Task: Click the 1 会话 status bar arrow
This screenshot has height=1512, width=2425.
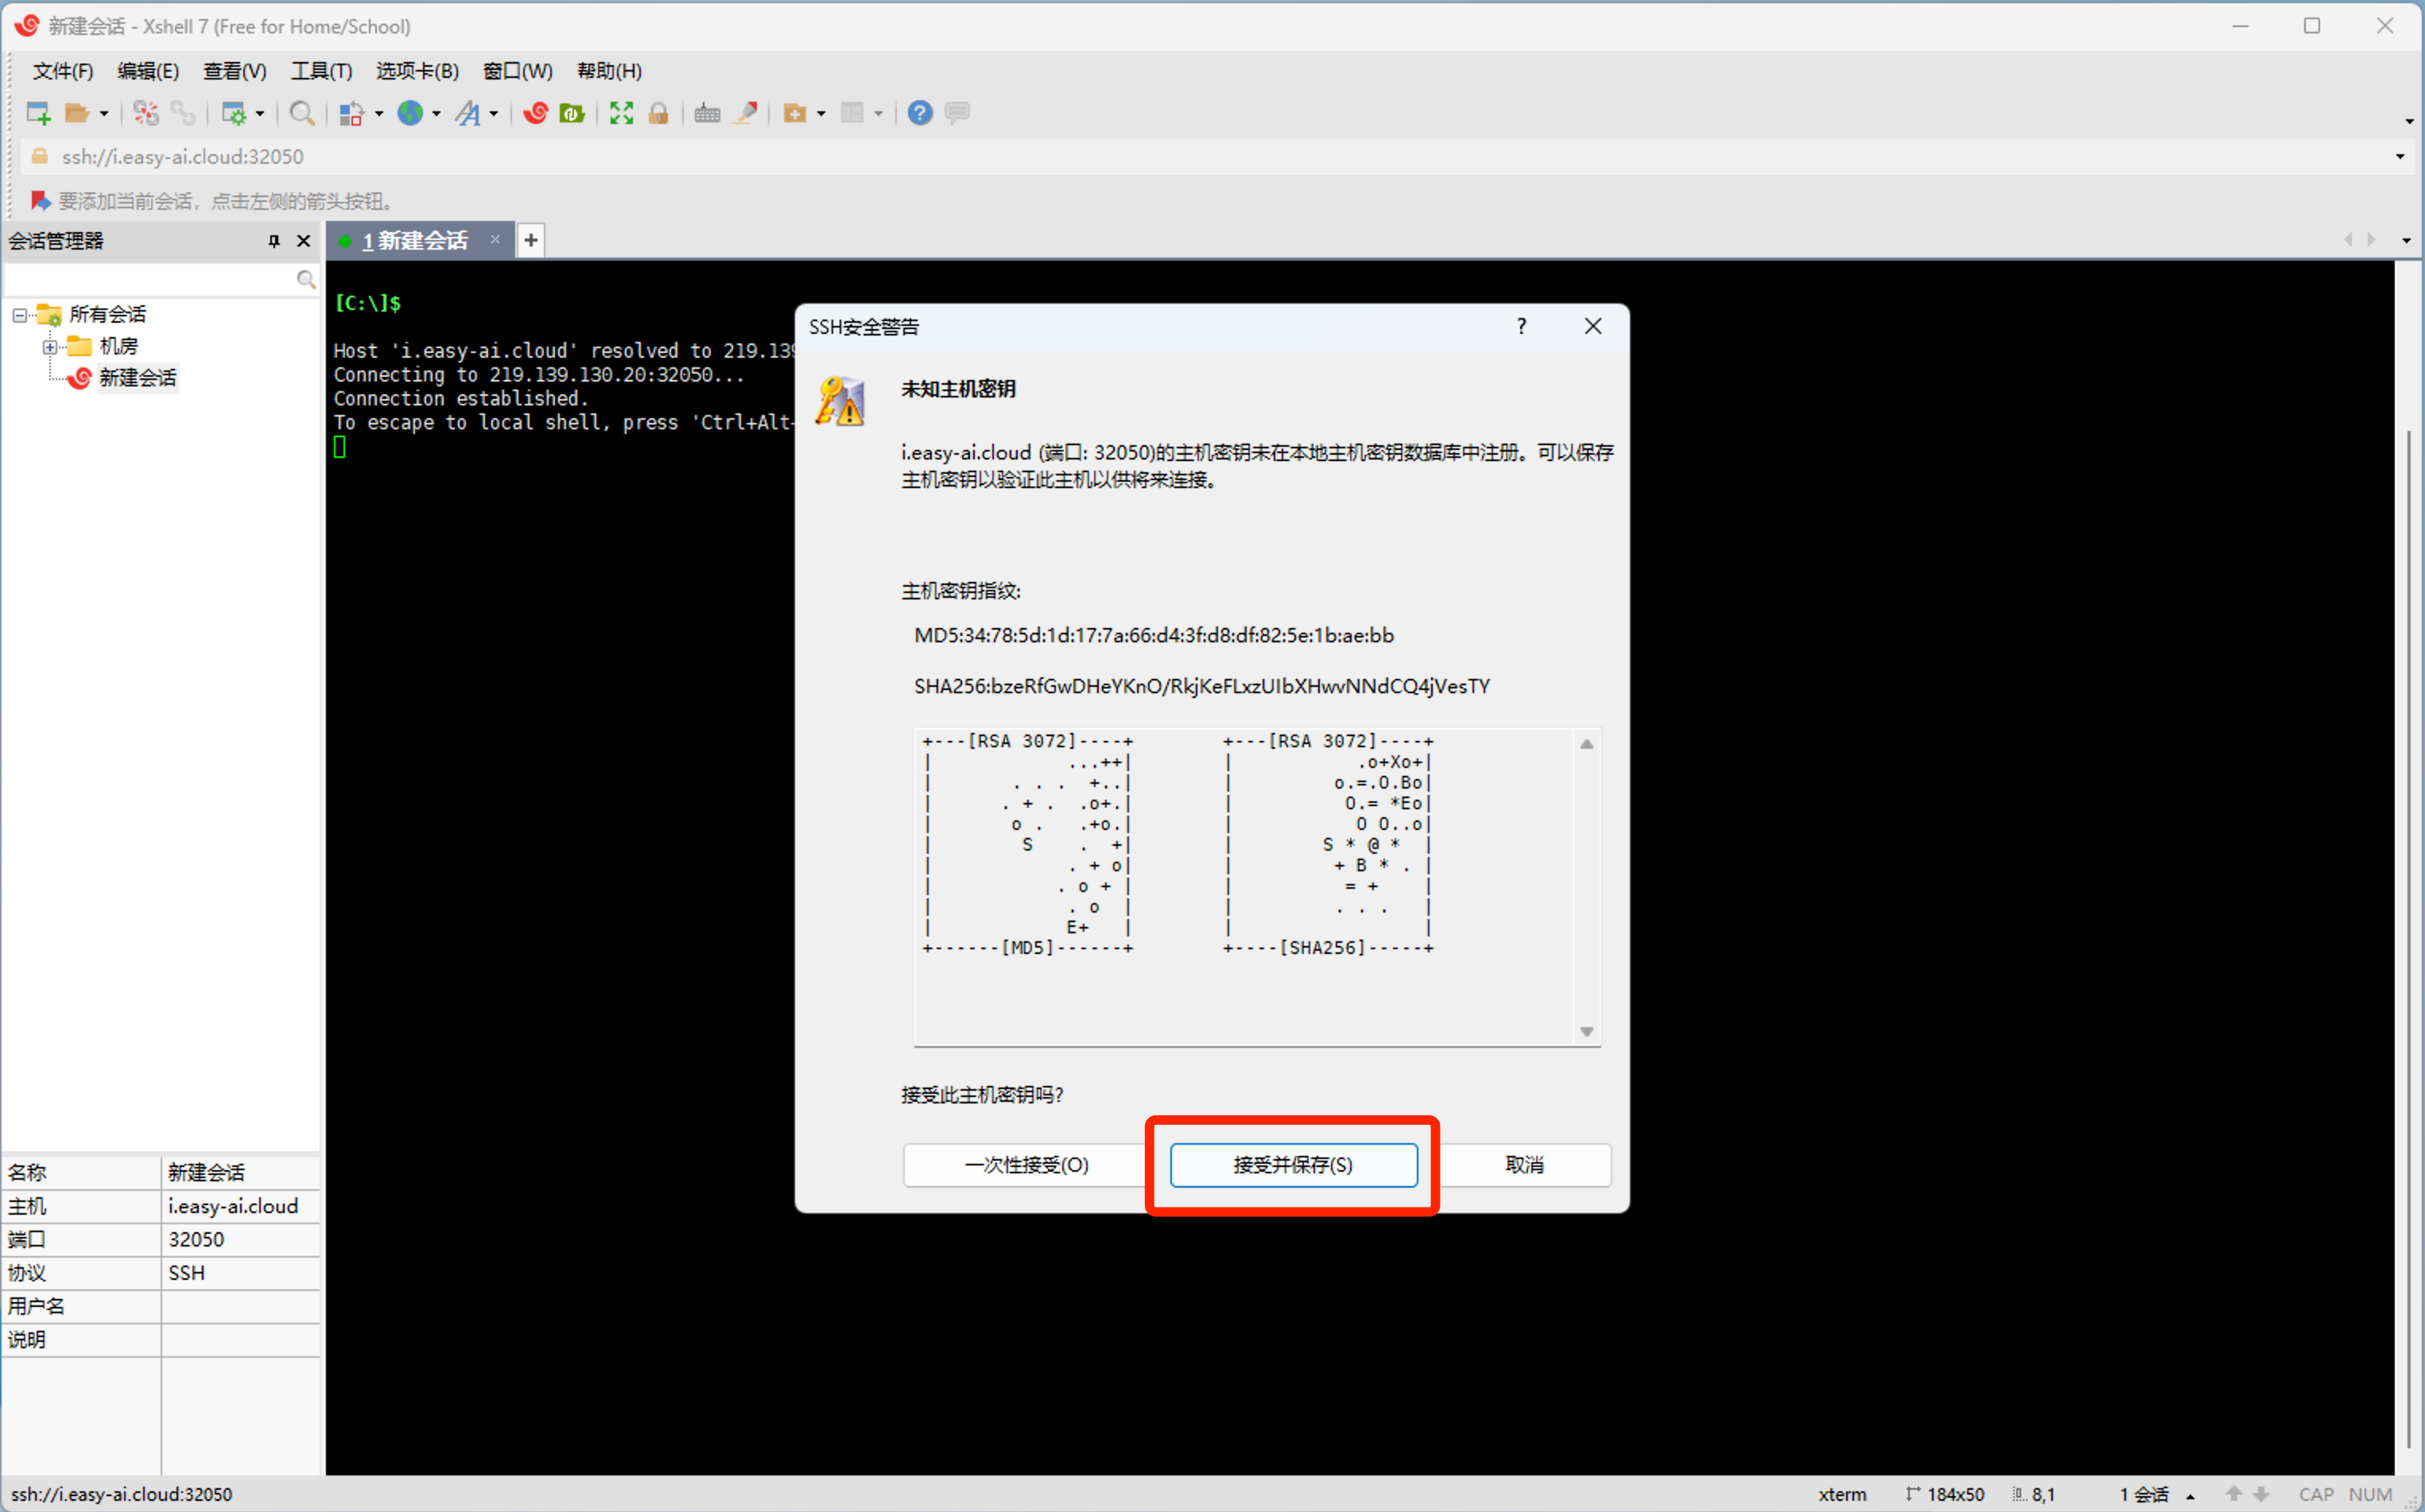Action: (2190, 1496)
